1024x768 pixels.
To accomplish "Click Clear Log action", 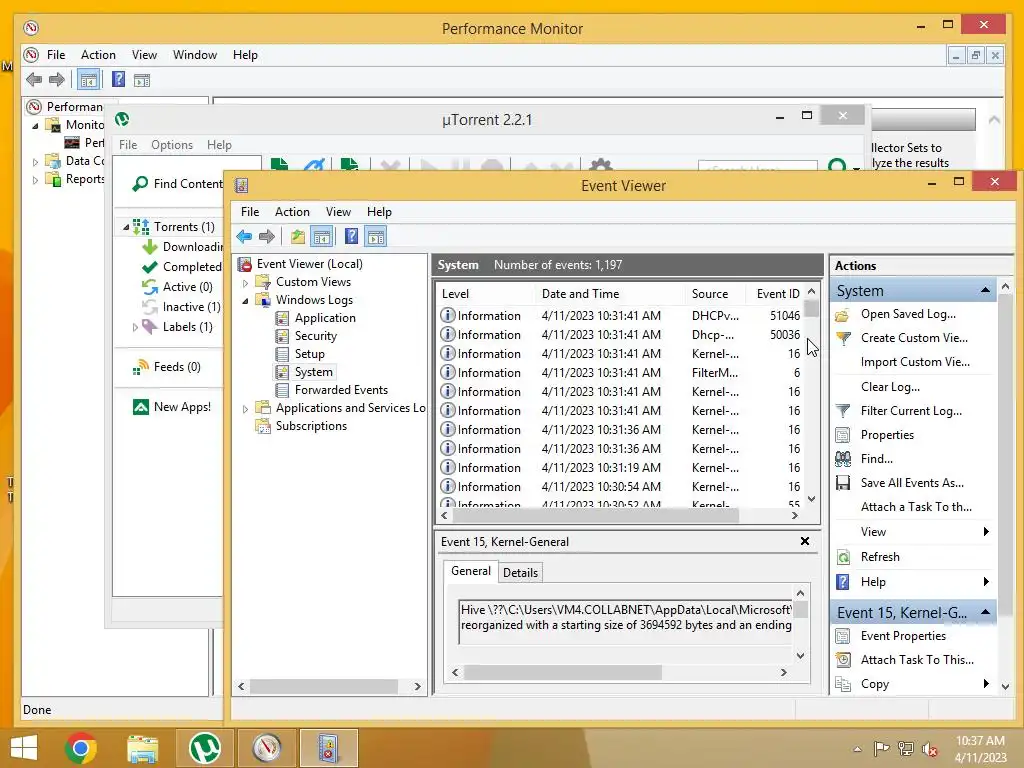I will pos(890,387).
